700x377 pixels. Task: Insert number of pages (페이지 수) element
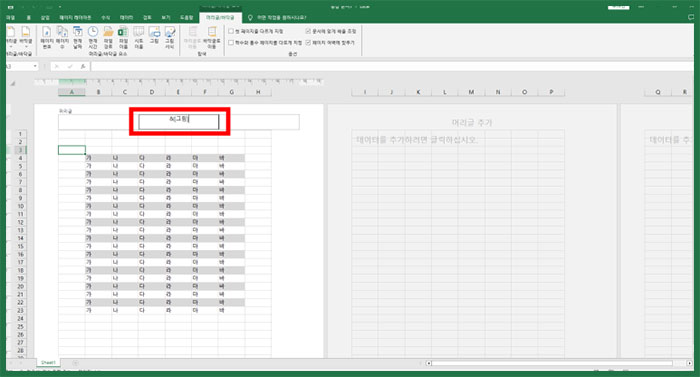tap(62, 37)
